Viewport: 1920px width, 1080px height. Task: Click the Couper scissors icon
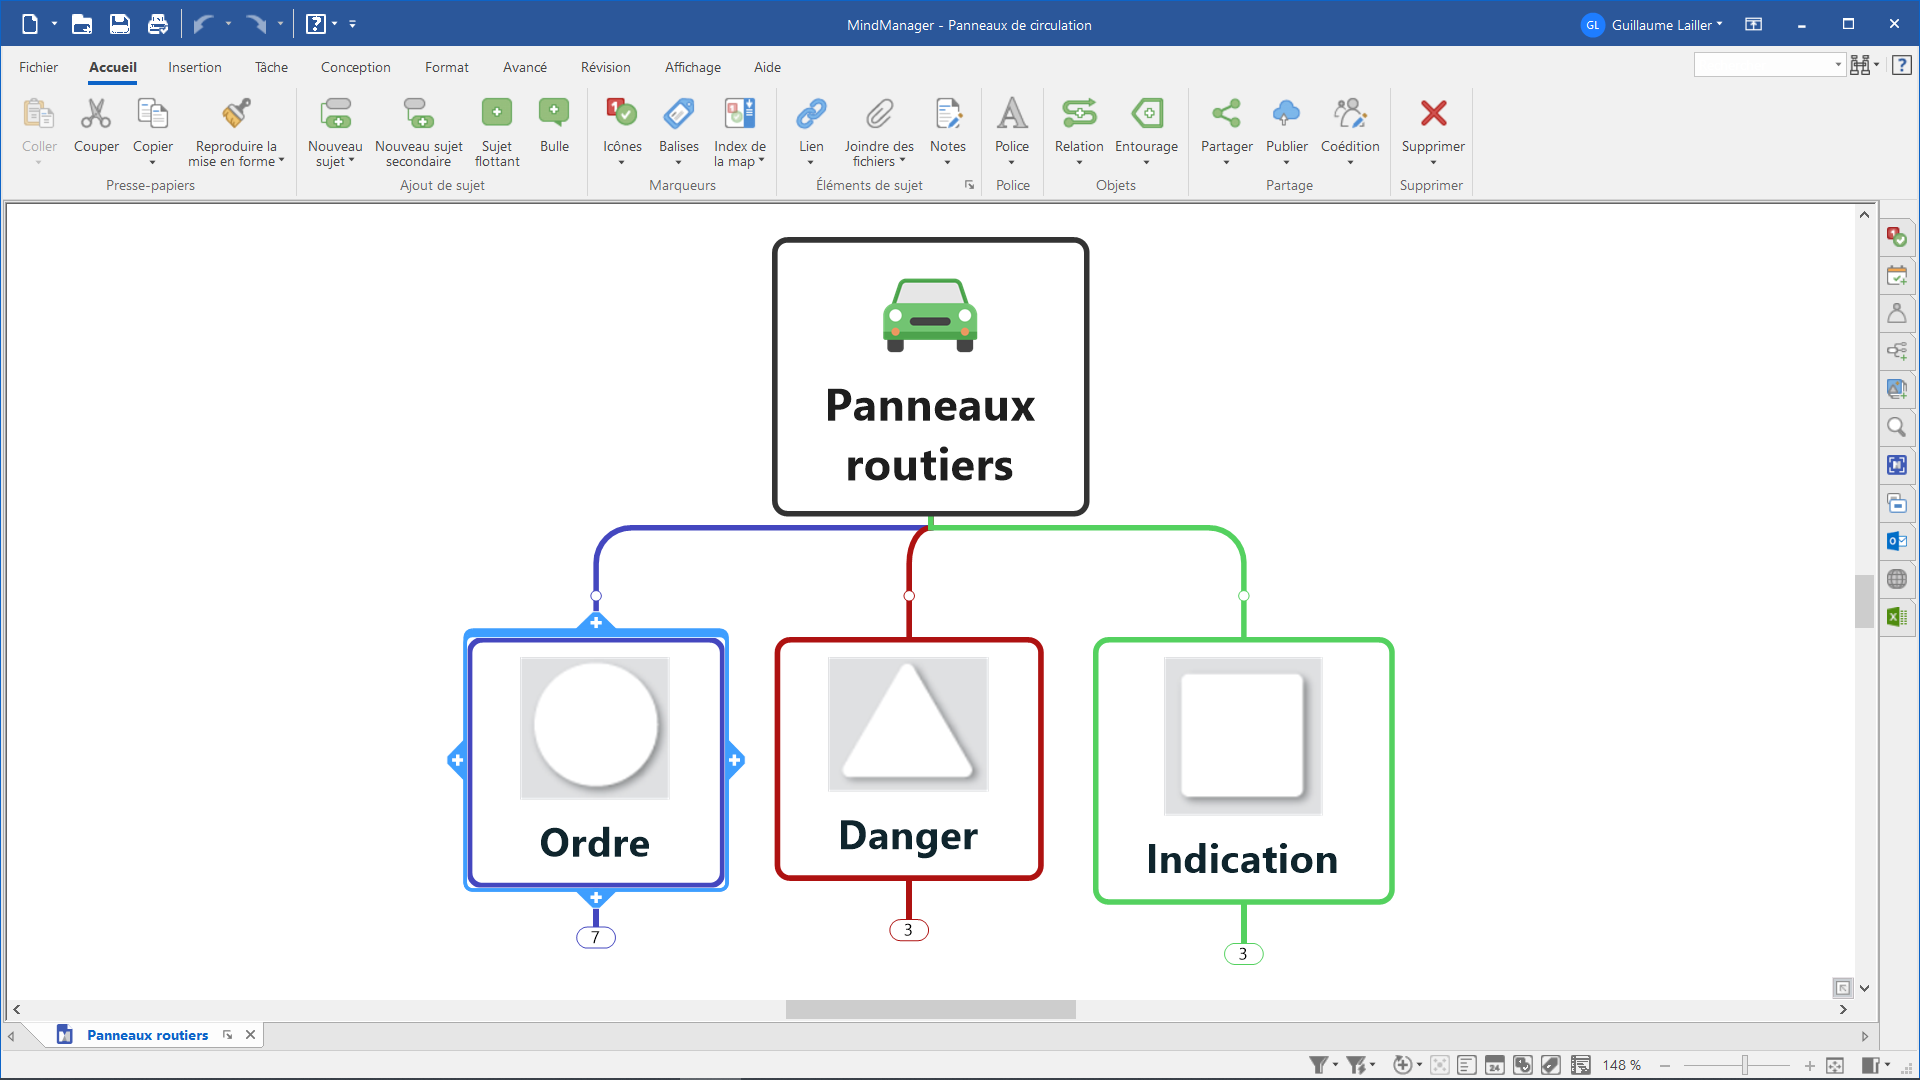(x=96, y=114)
